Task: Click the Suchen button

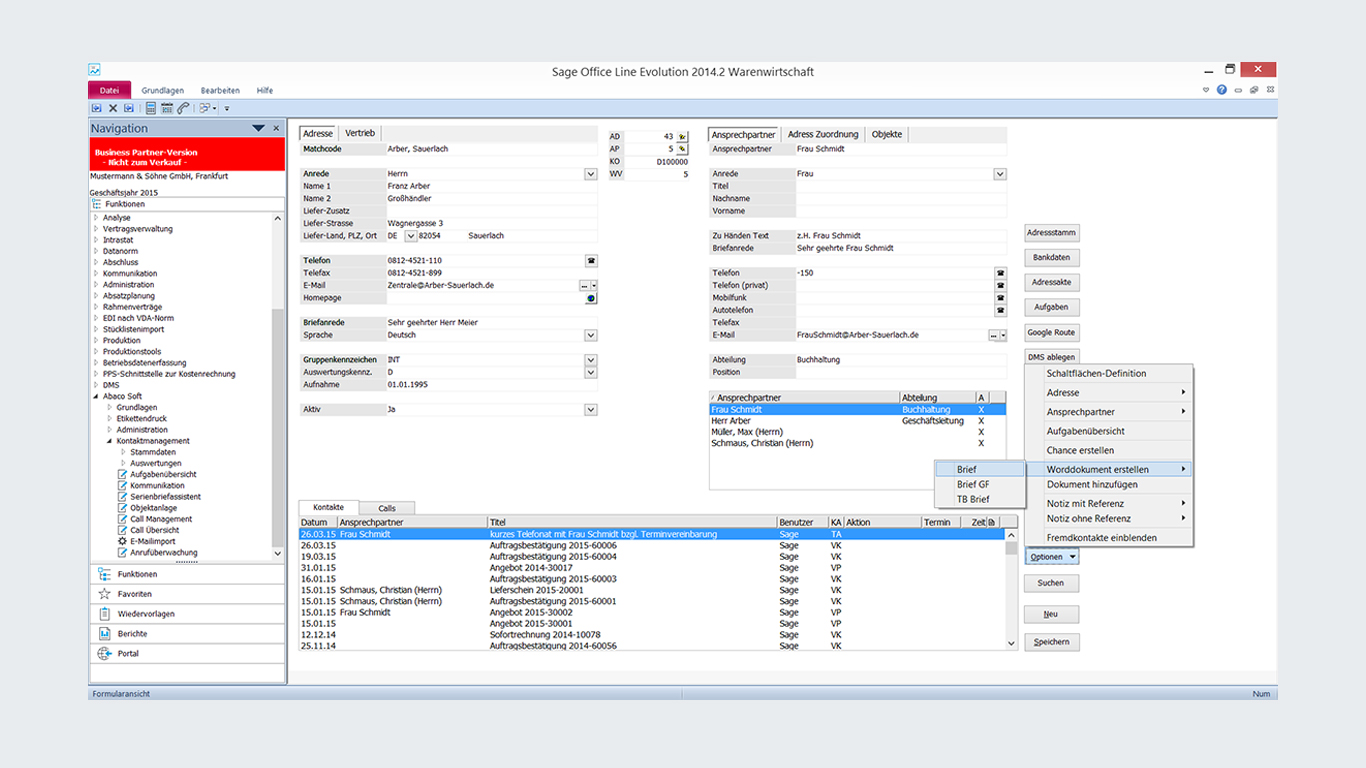Action: tap(1052, 582)
